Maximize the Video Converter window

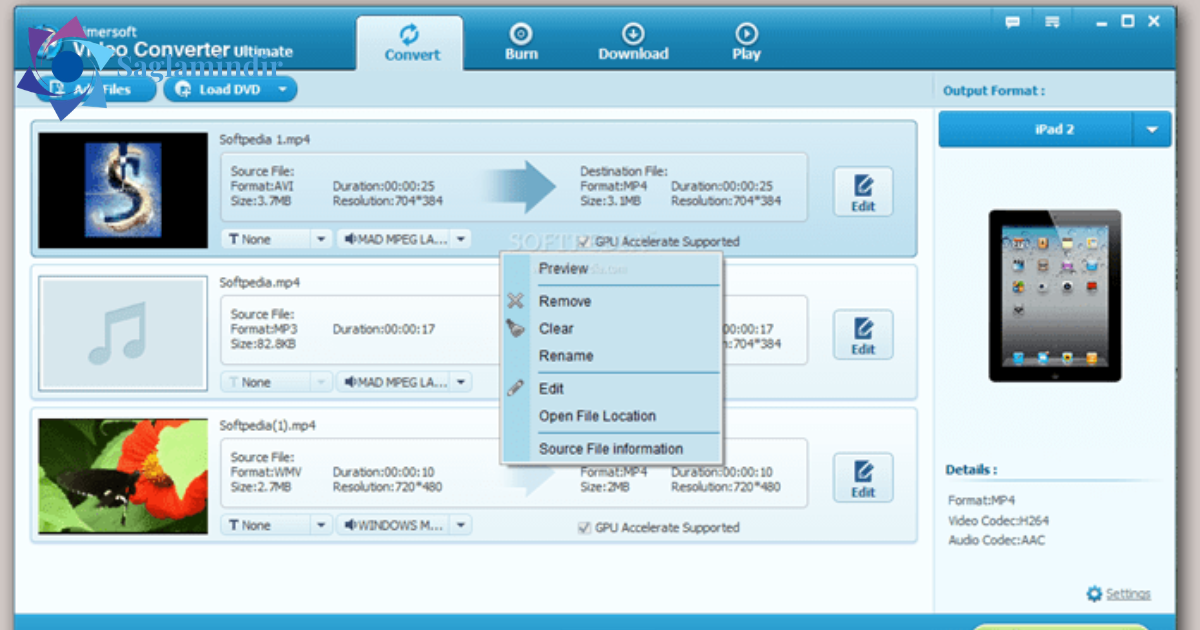pyautogui.click(x=1127, y=20)
